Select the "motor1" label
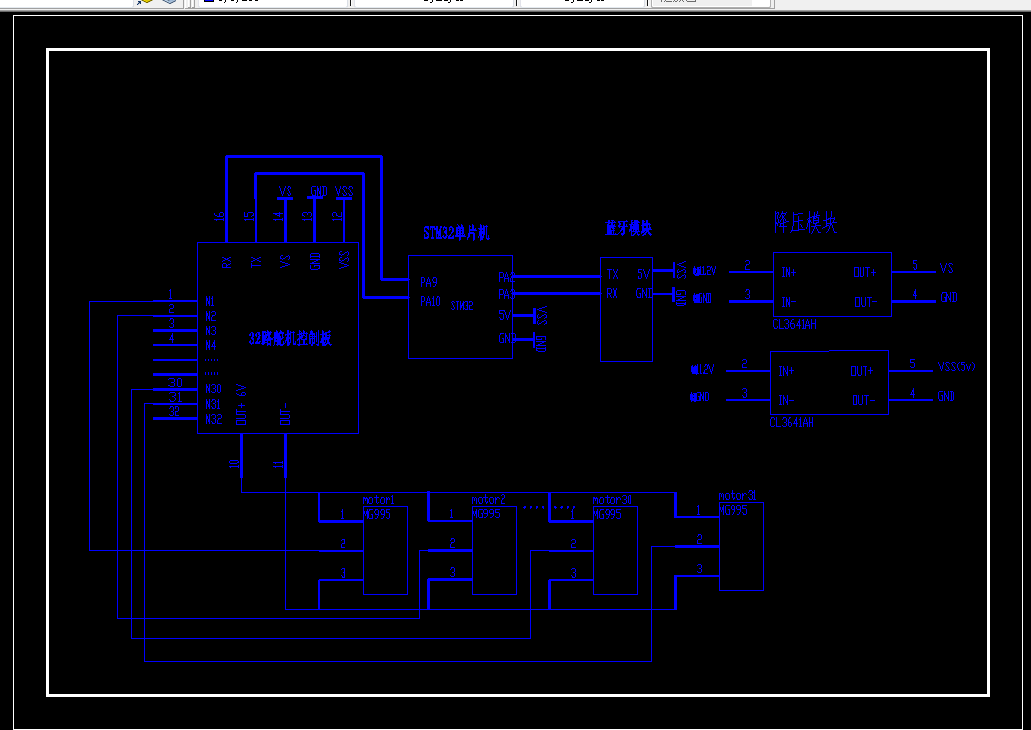 (x=379, y=500)
